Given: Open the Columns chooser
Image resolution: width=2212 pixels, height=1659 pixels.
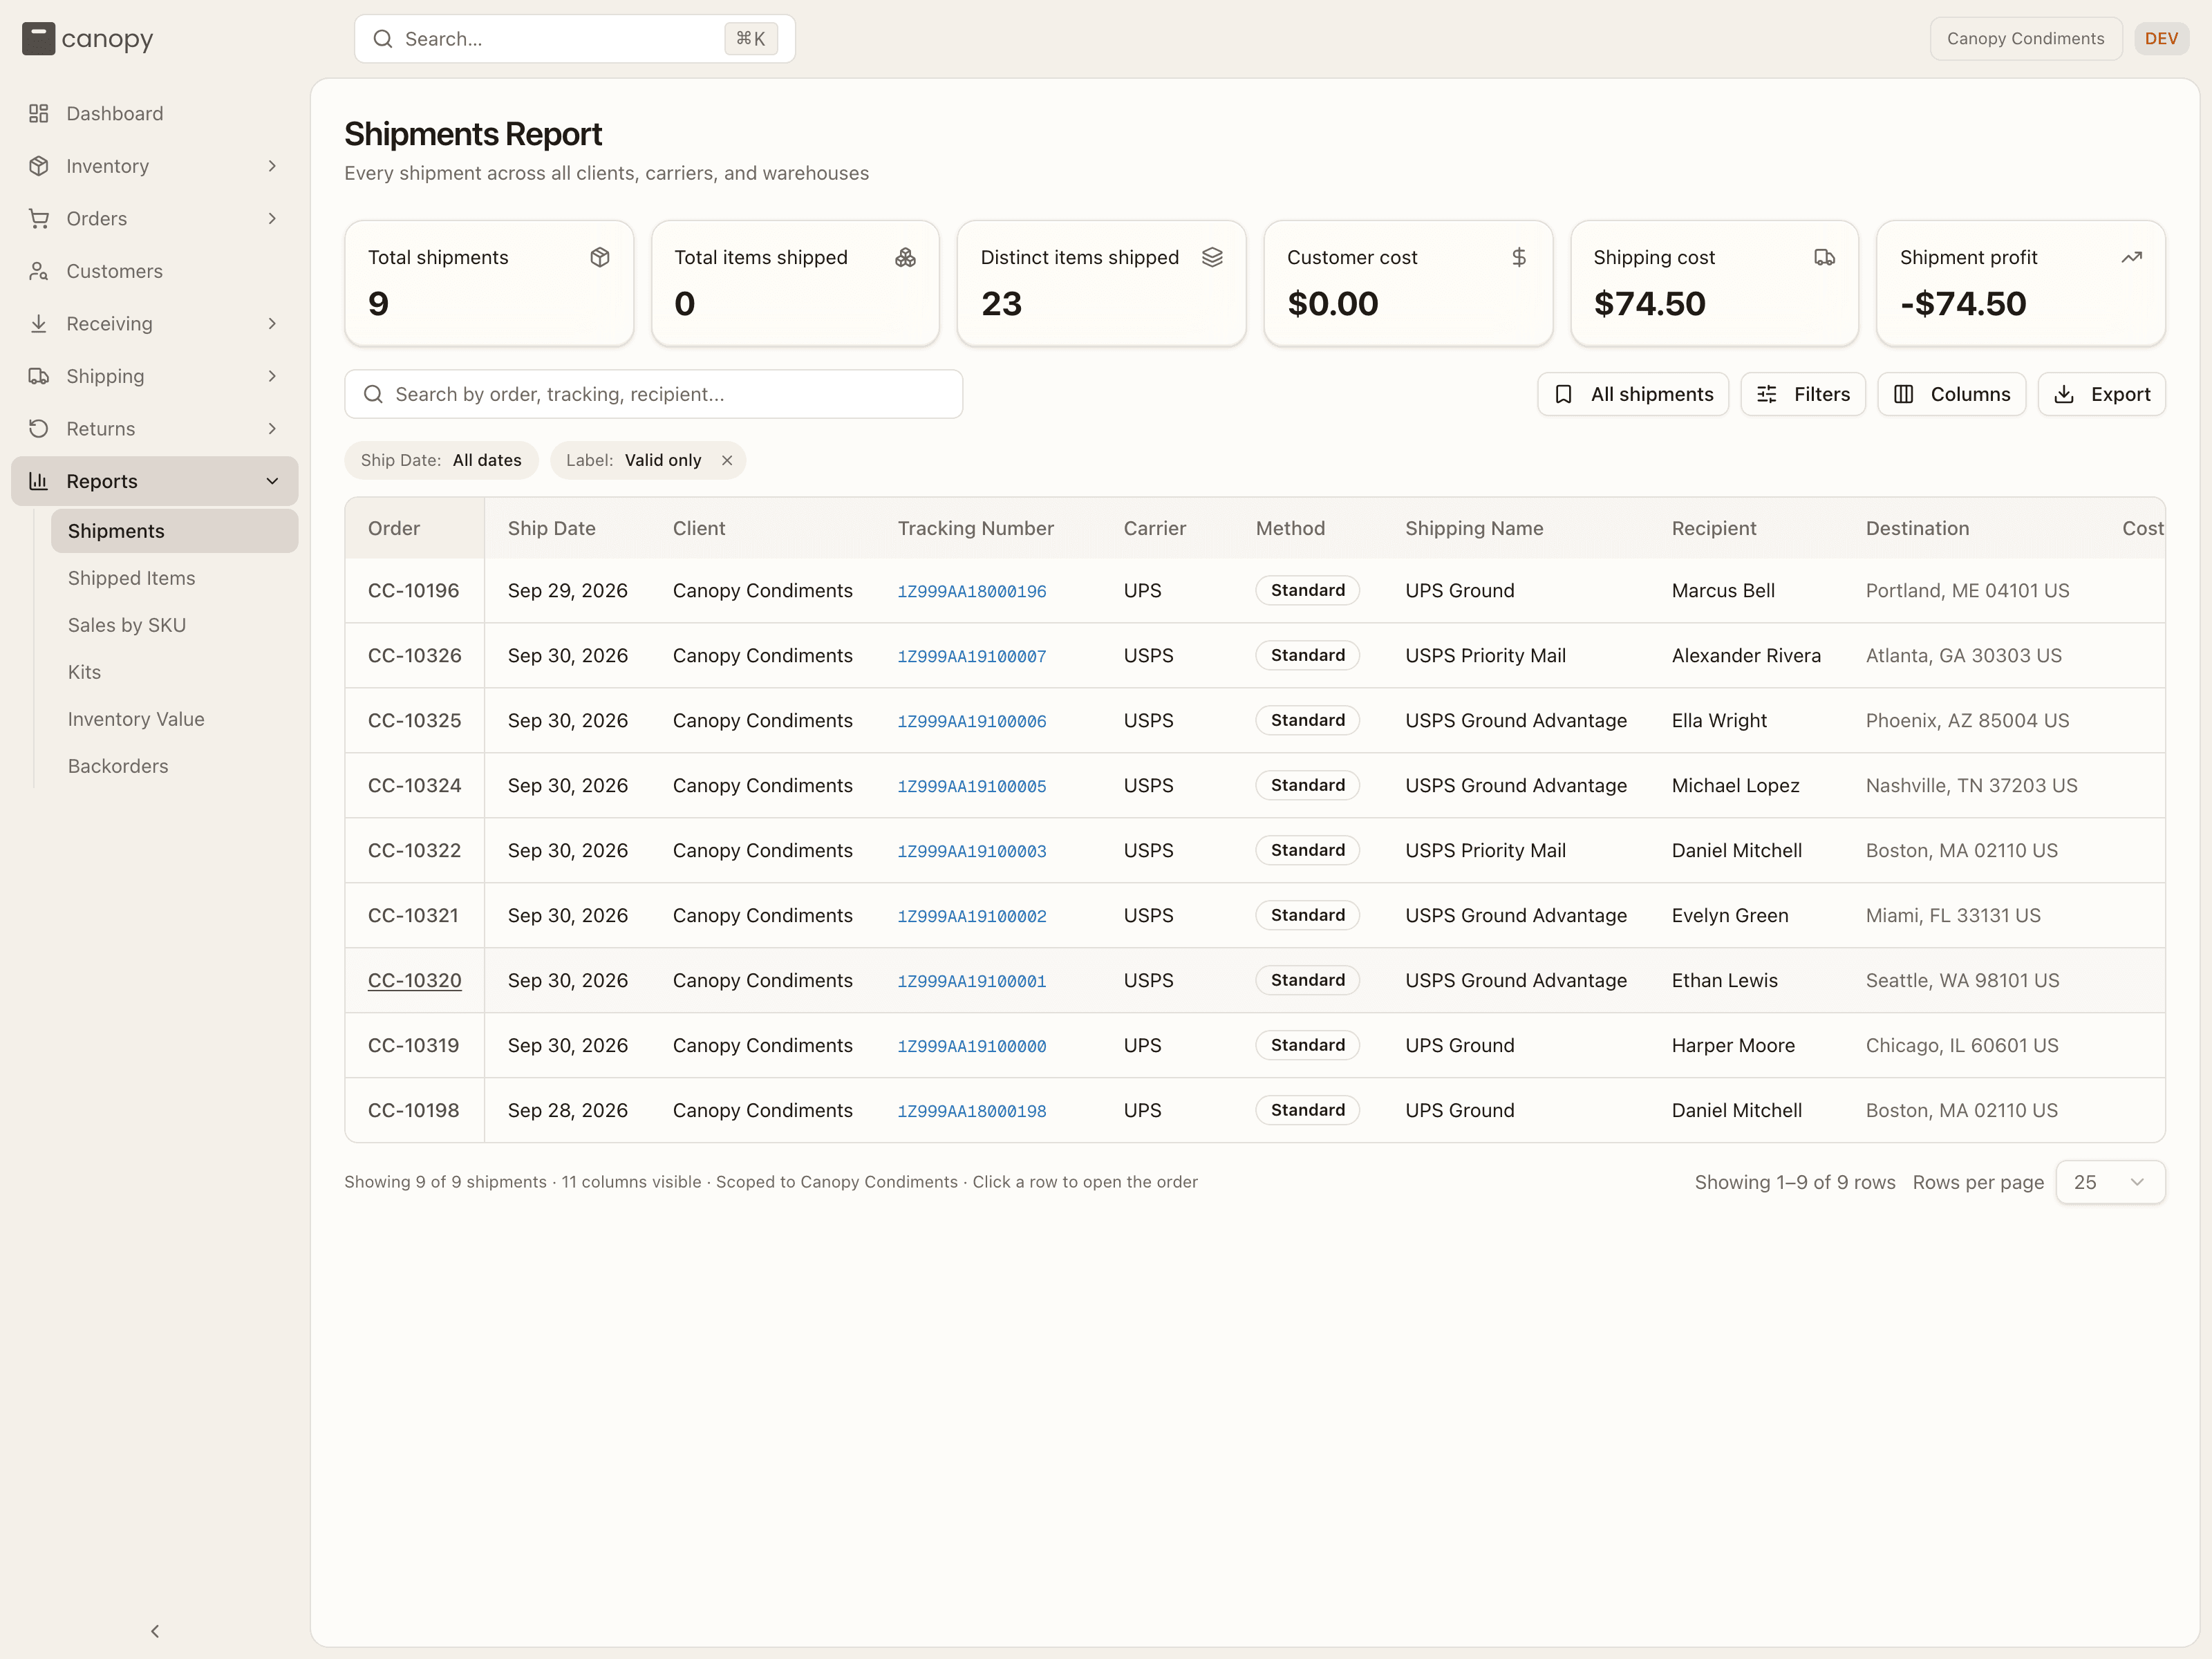Looking at the screenshot, I should coord(1951,394).
